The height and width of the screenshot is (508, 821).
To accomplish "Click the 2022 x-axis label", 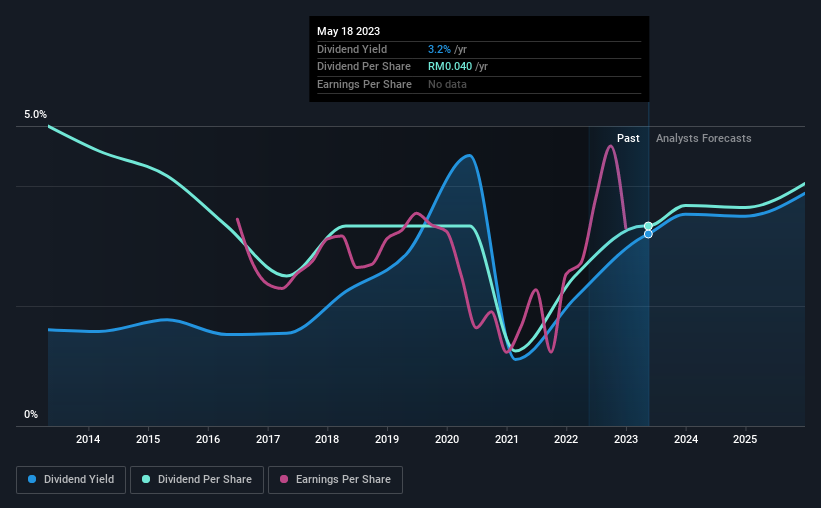I will pyautogui.click(x=566, y=439).
